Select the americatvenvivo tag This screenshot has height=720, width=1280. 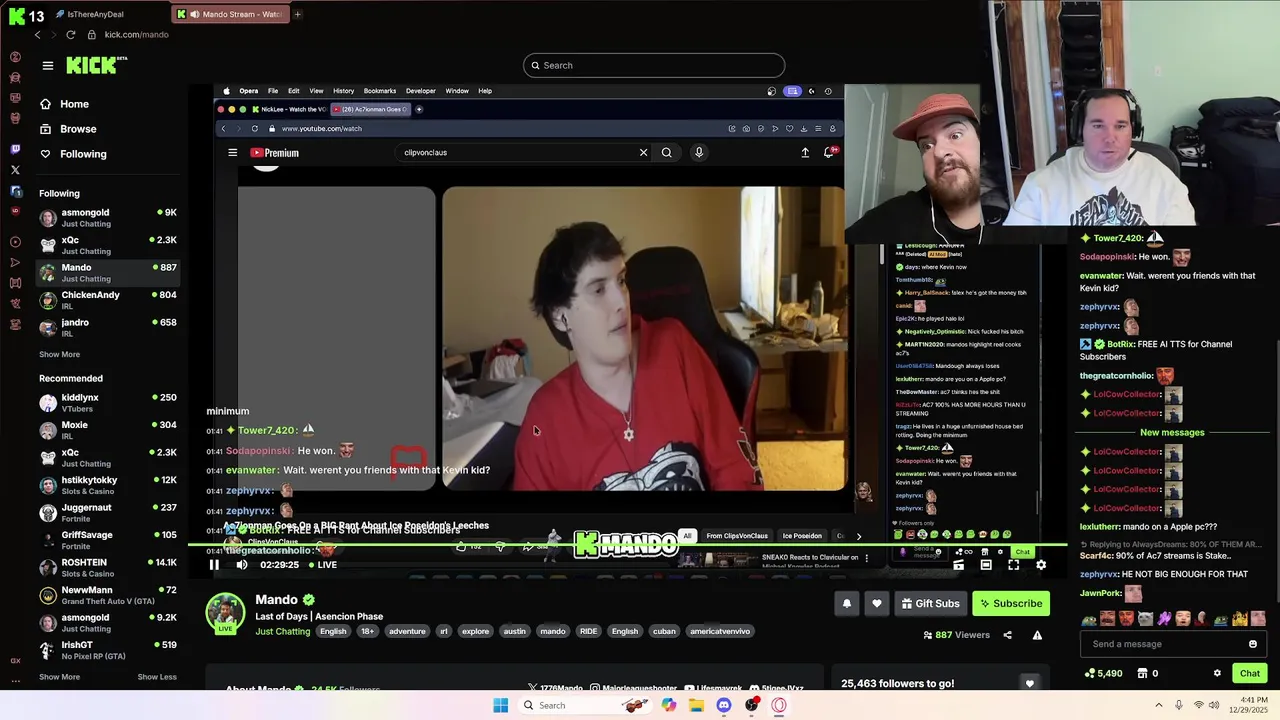tap(720, 631)
